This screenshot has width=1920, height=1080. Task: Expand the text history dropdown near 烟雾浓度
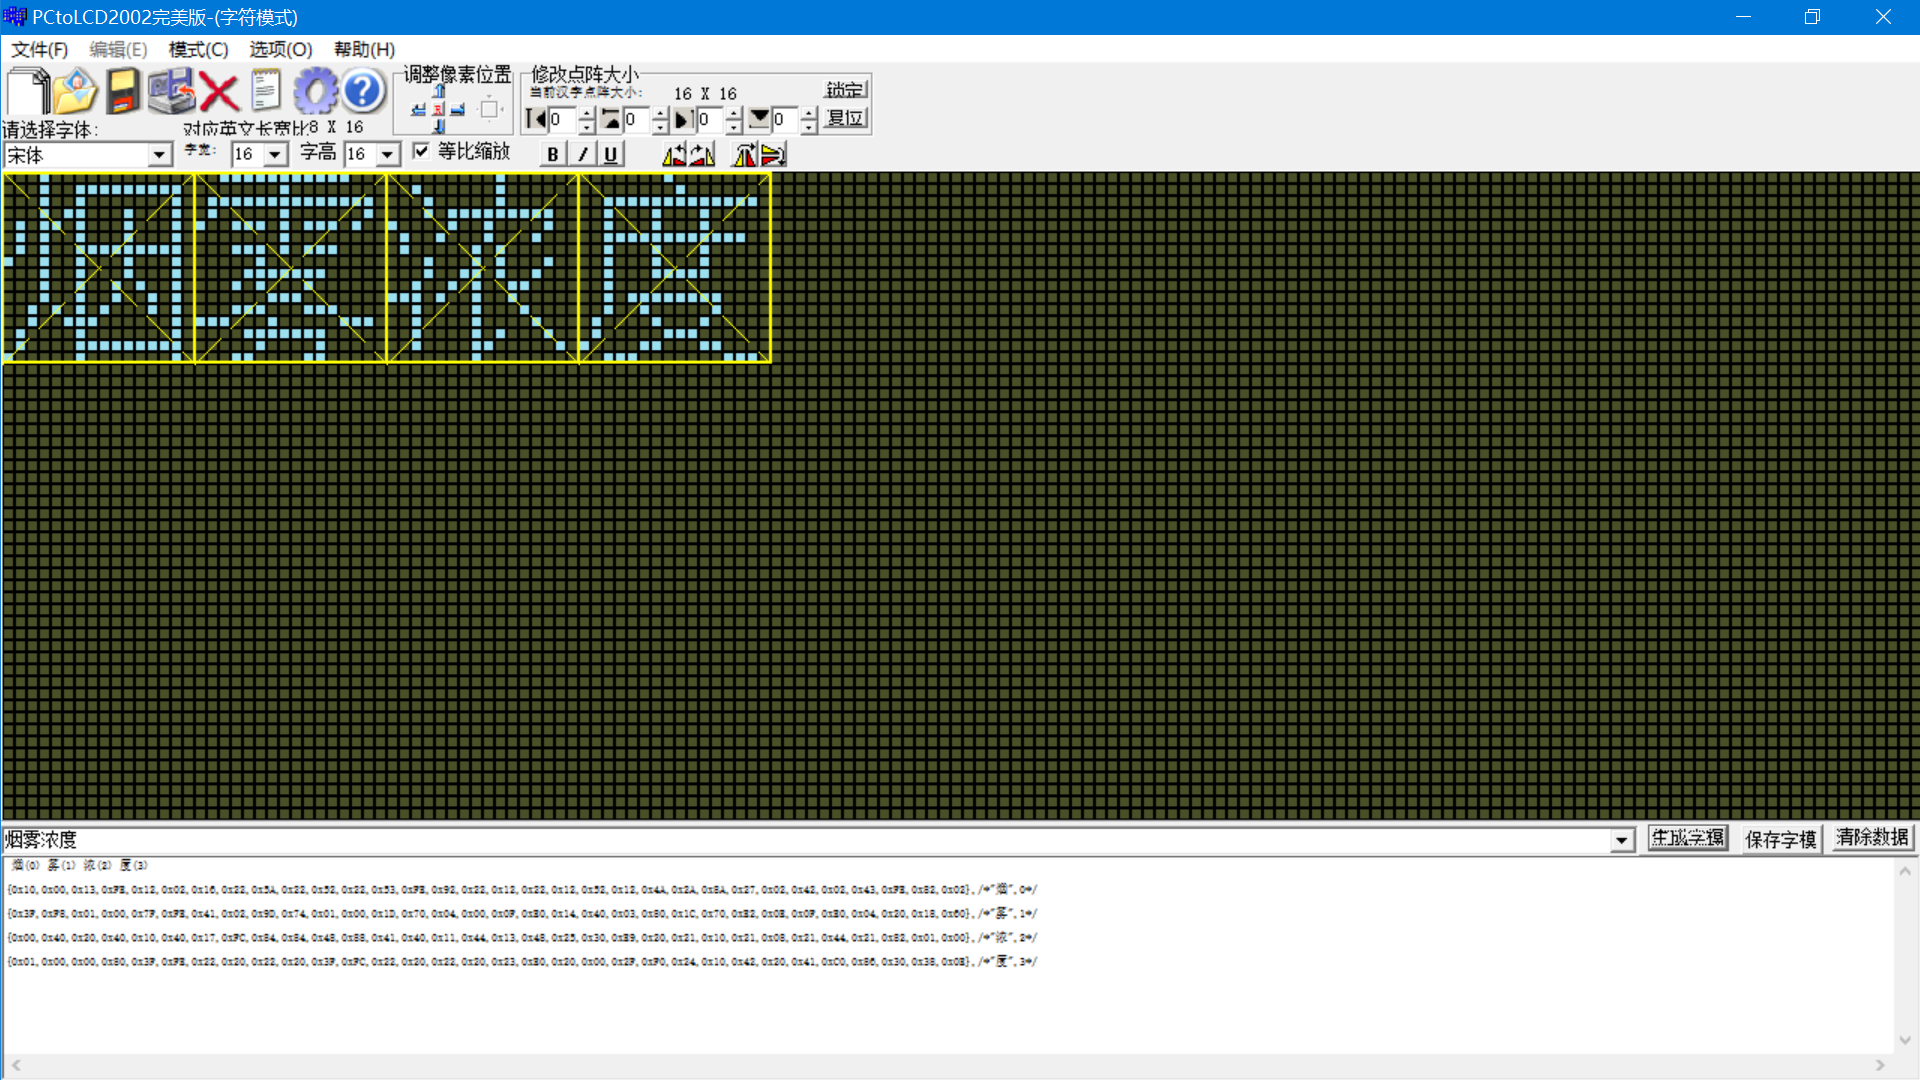tap(1621, 840)
